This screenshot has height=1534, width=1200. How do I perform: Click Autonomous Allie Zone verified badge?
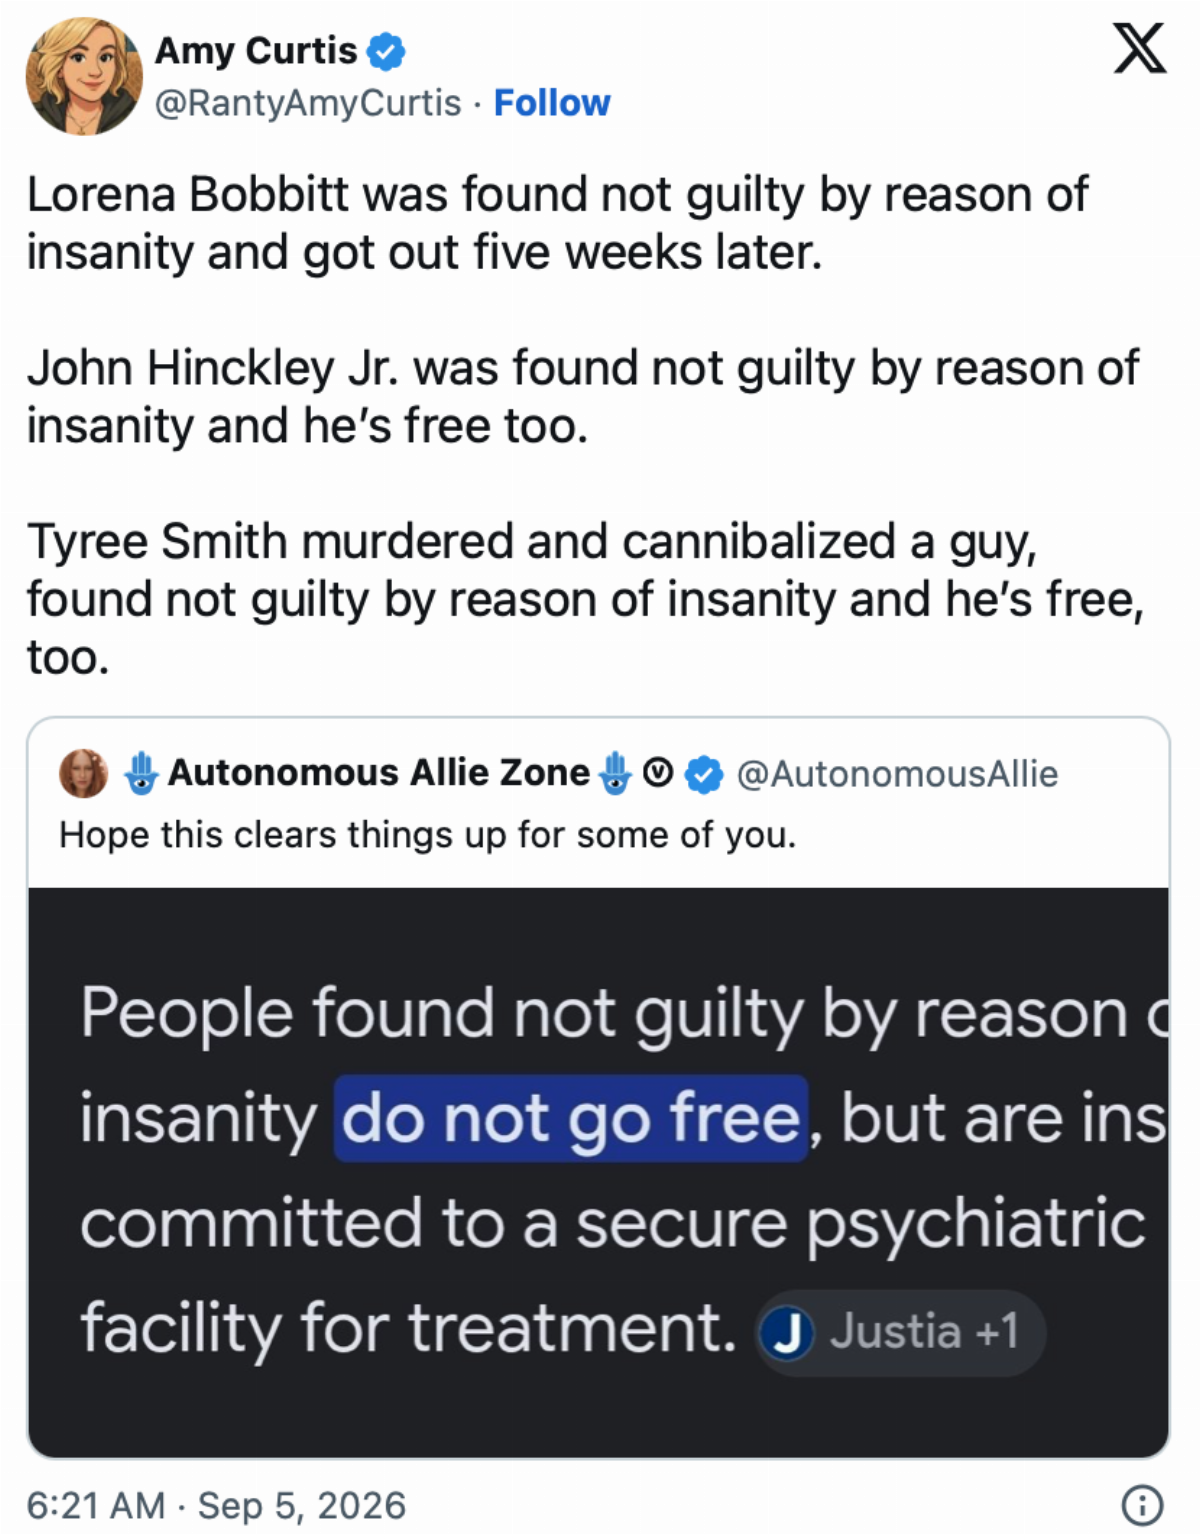pos(704,774)
